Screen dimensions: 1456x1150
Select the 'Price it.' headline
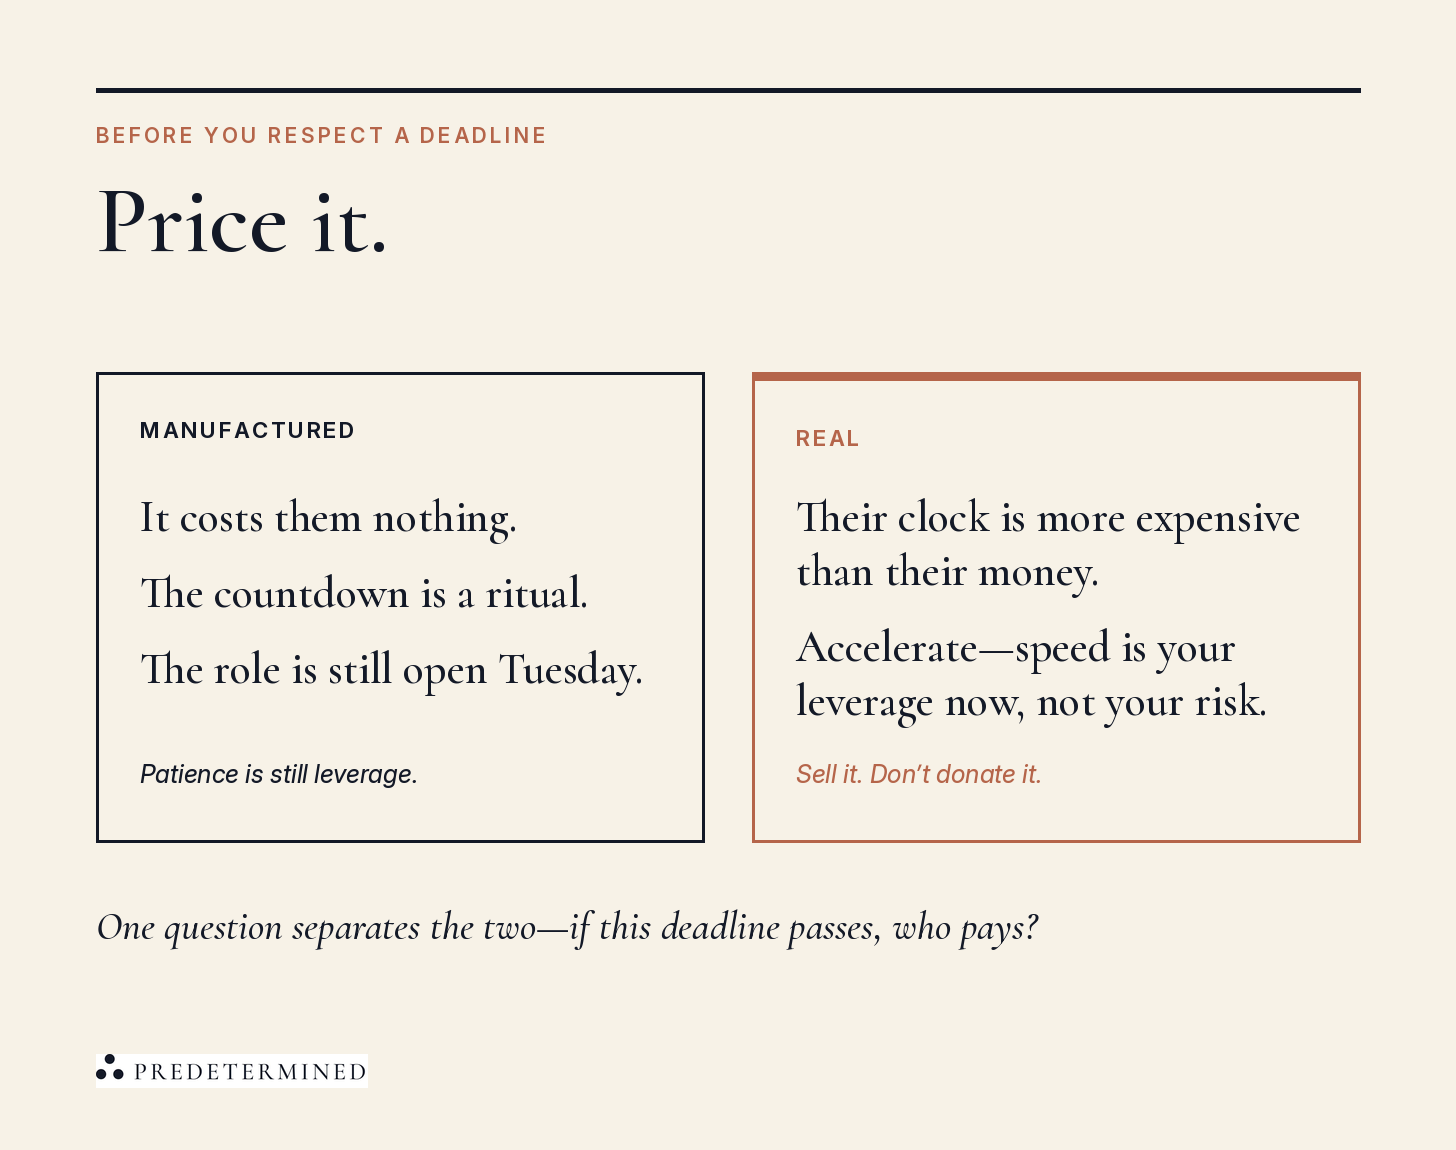(242, 222)
